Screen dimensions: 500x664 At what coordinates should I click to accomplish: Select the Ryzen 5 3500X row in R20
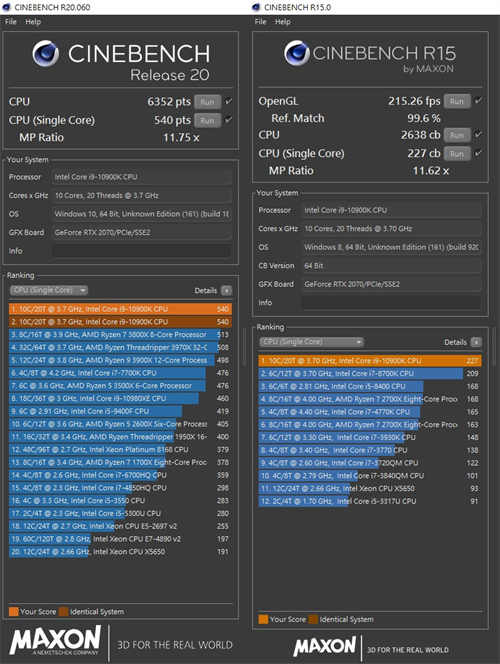(120, 386)
